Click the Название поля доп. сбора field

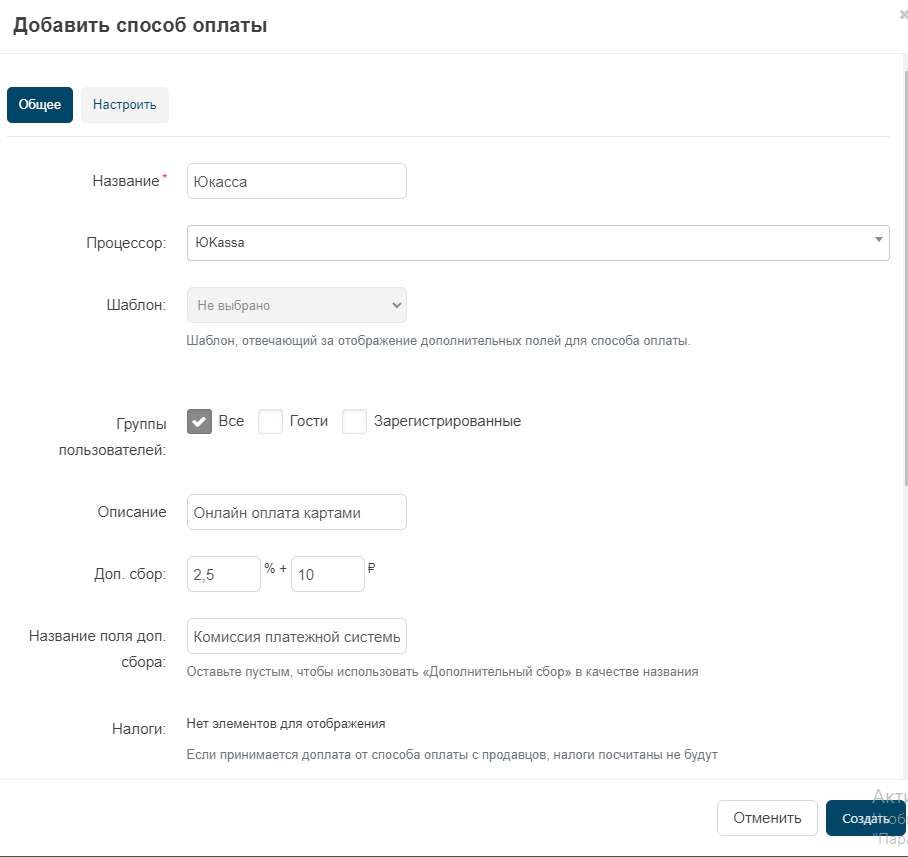coord(296,636)
